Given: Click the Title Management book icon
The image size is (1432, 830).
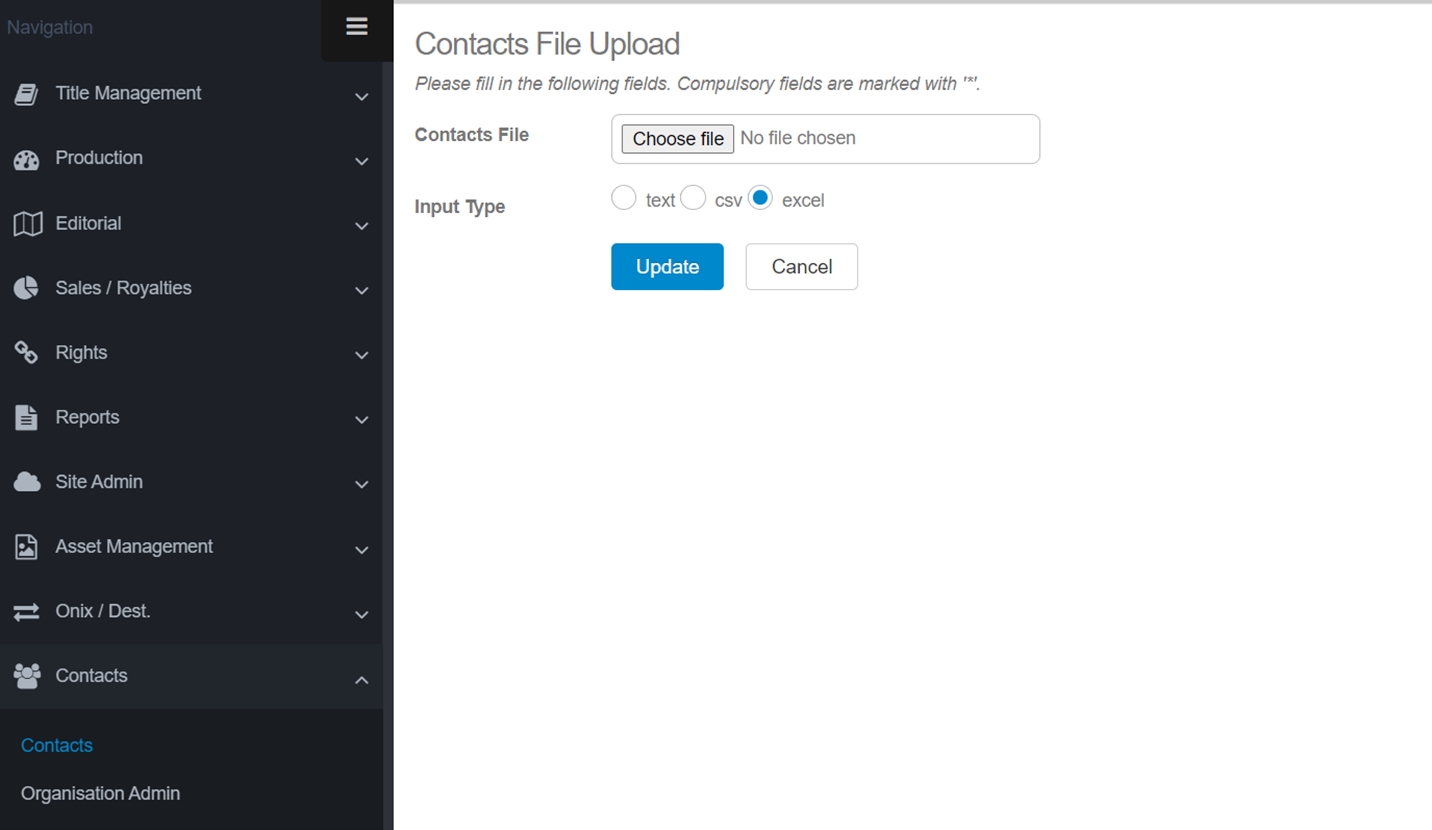Looking at the screenshot, I should tap(27, 94).
